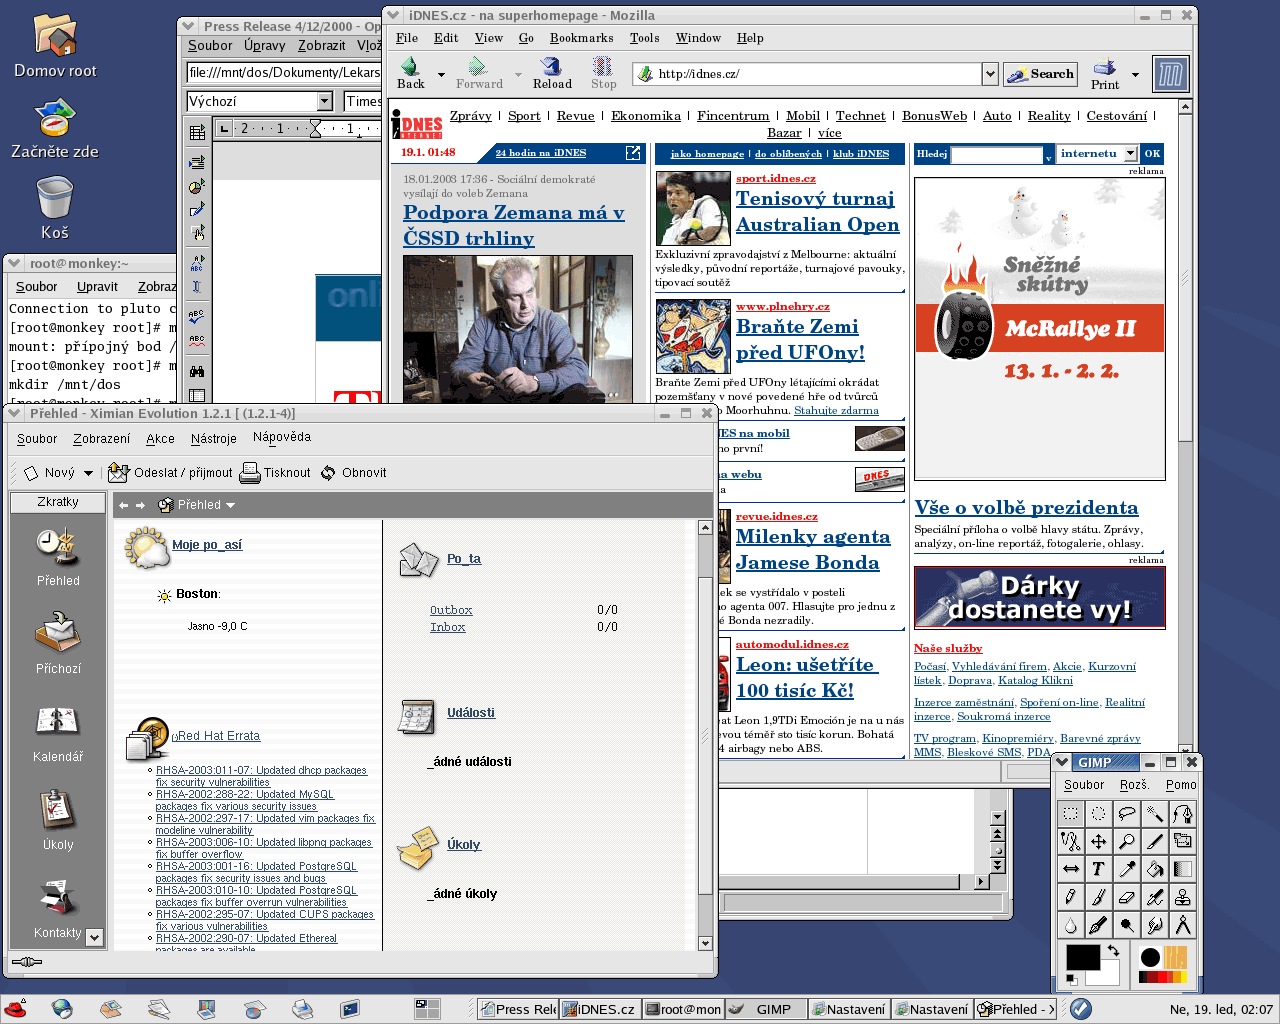This screenshot has height=1024, width=1280.
Task: Open Příchozí inbox shortcut in Evolution sidebar
Action: coord(58,645)
